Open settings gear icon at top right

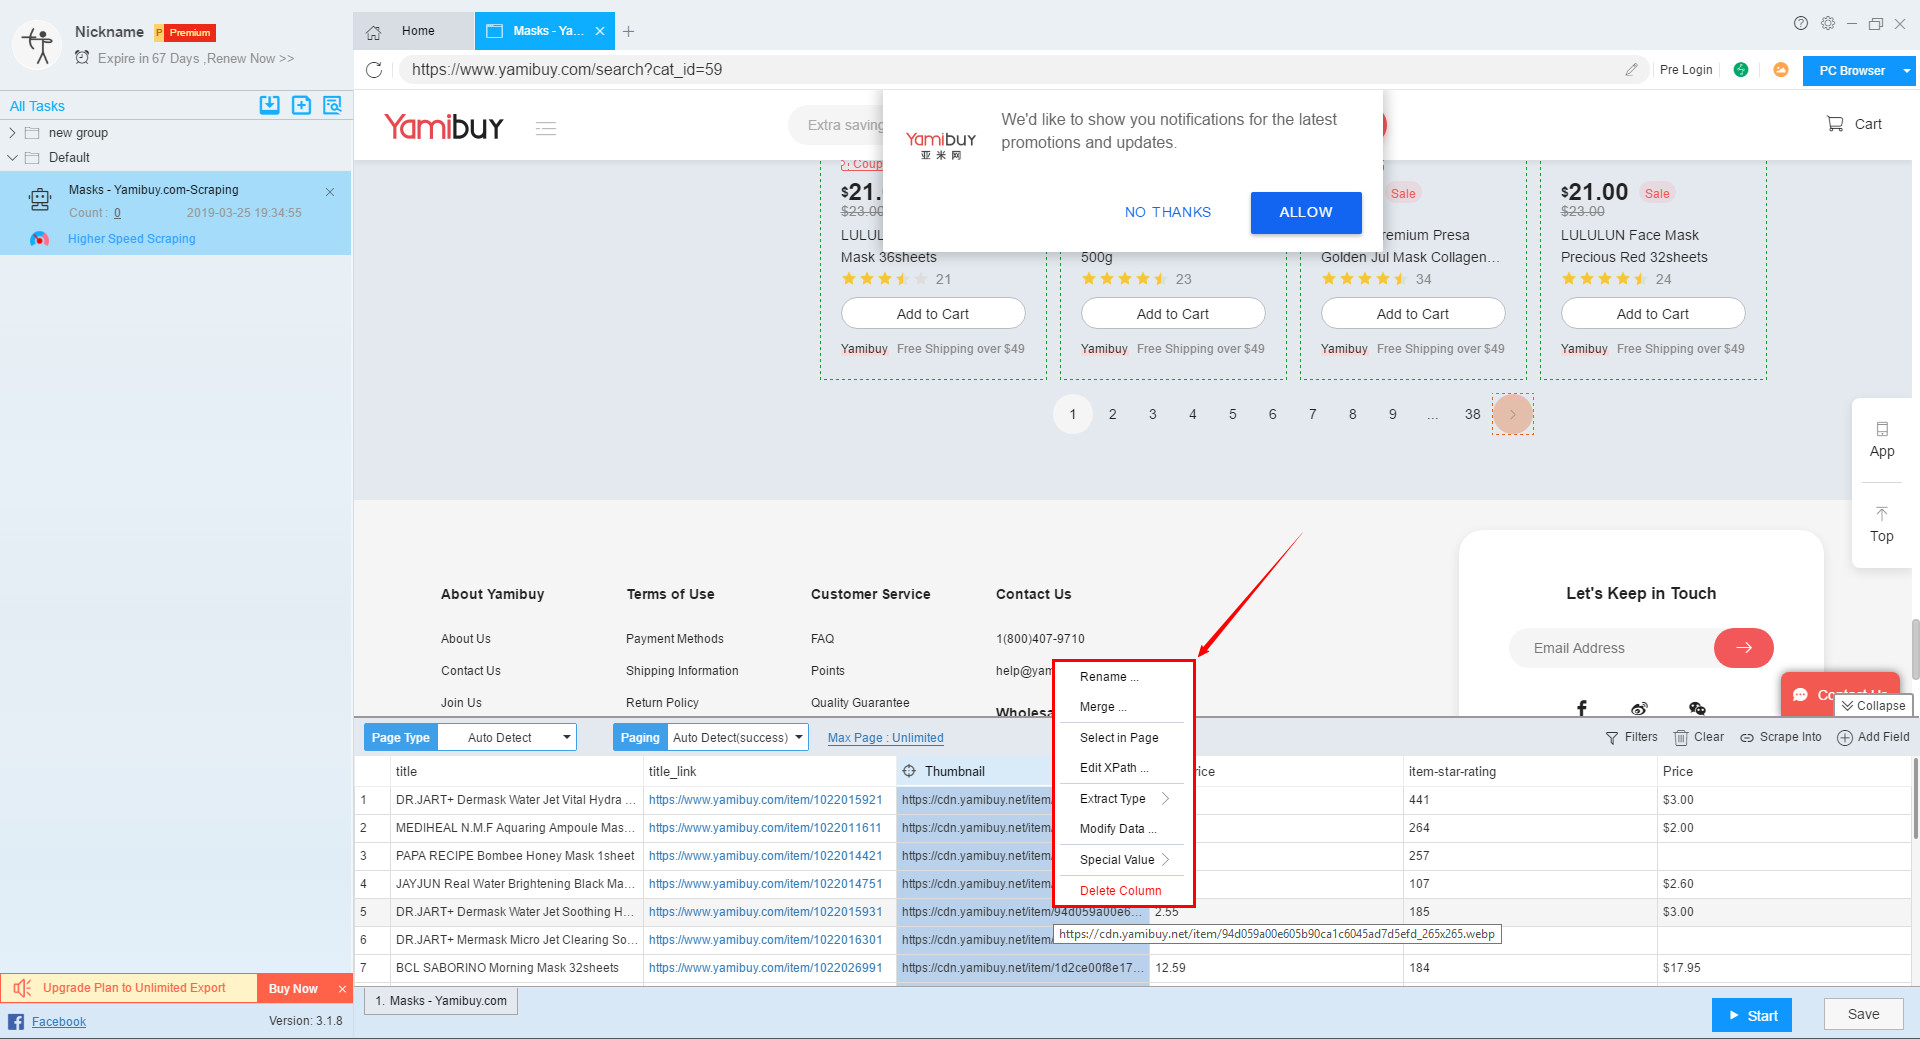coord(1828,23)
